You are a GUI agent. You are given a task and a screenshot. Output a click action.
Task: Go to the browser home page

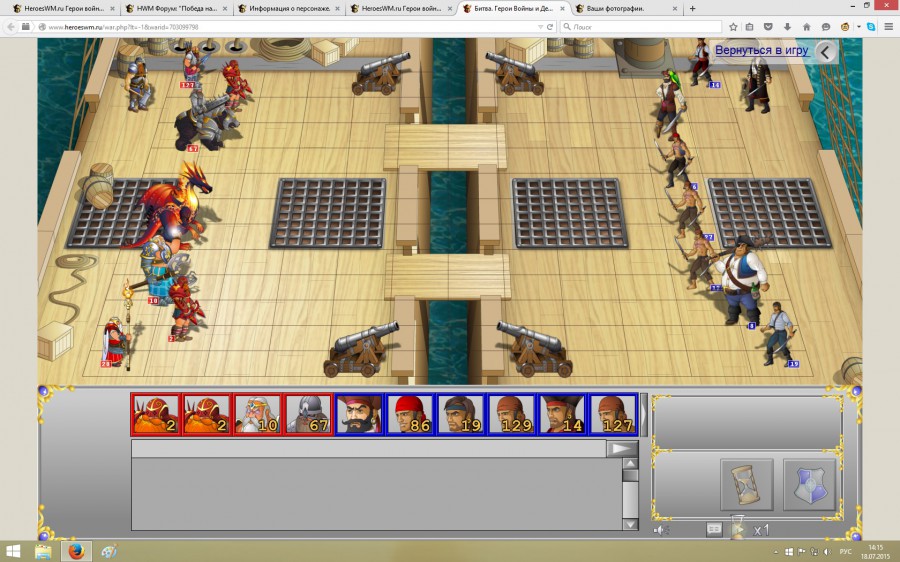(x=806, y=27)
